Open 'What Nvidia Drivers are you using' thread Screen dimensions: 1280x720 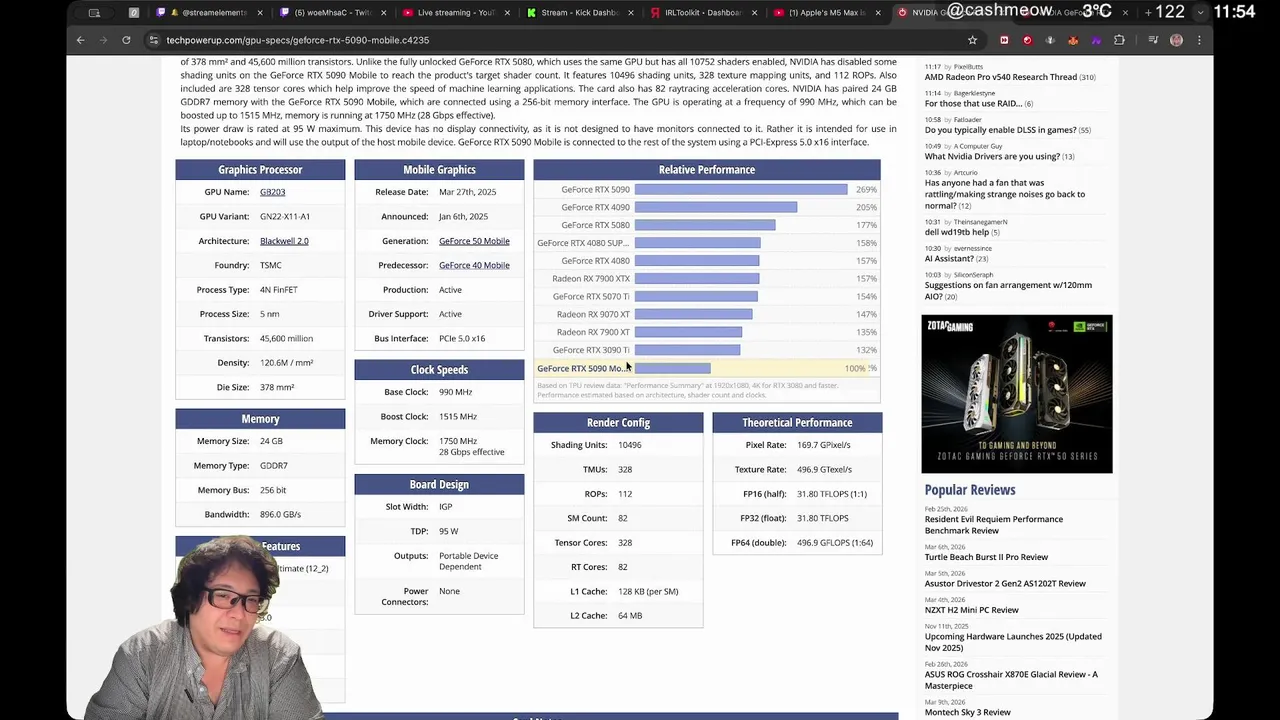992,156
